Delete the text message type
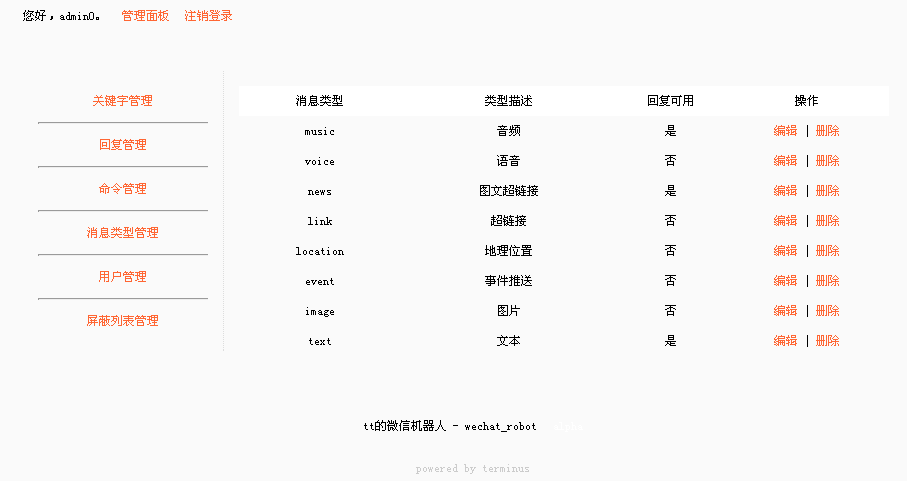The height and width of the screenshot is (481, 907). point(827,341)
